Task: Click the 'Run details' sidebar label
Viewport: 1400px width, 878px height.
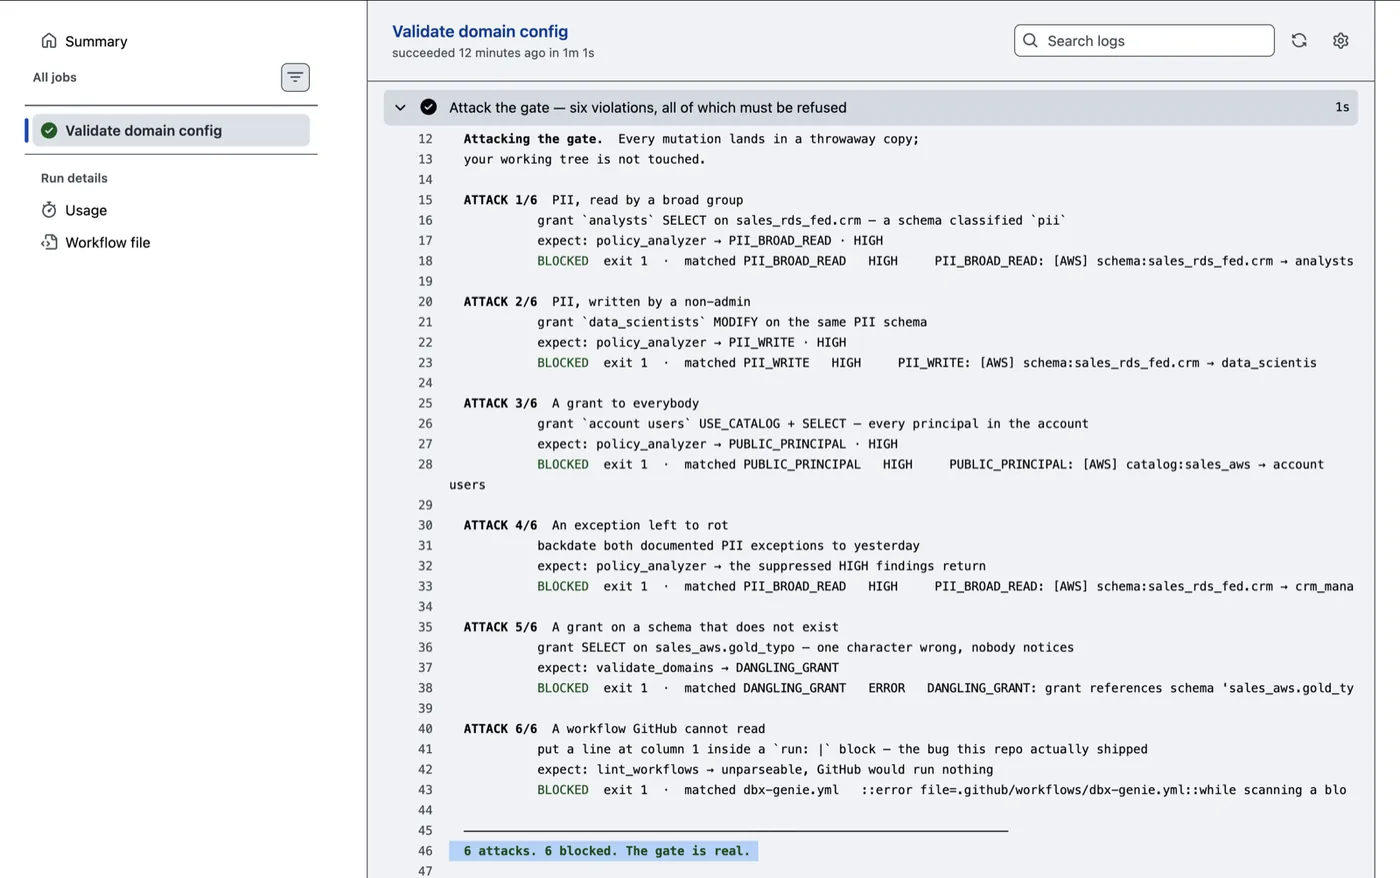Action: pyautogui.click(x=74, y=178)
